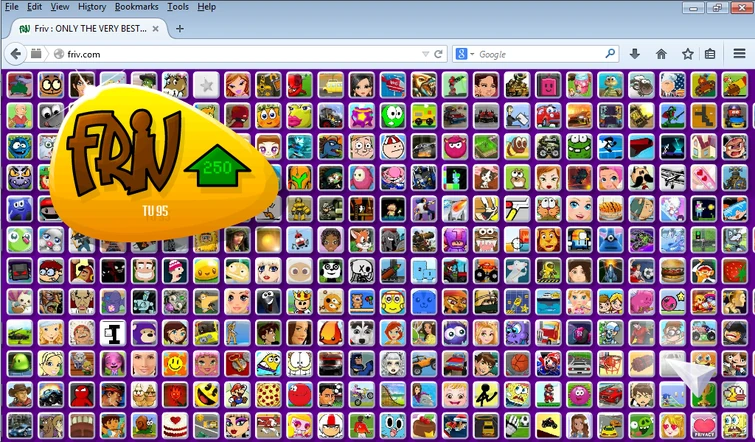Open the Snail Bob game icon

coord(144,426)
